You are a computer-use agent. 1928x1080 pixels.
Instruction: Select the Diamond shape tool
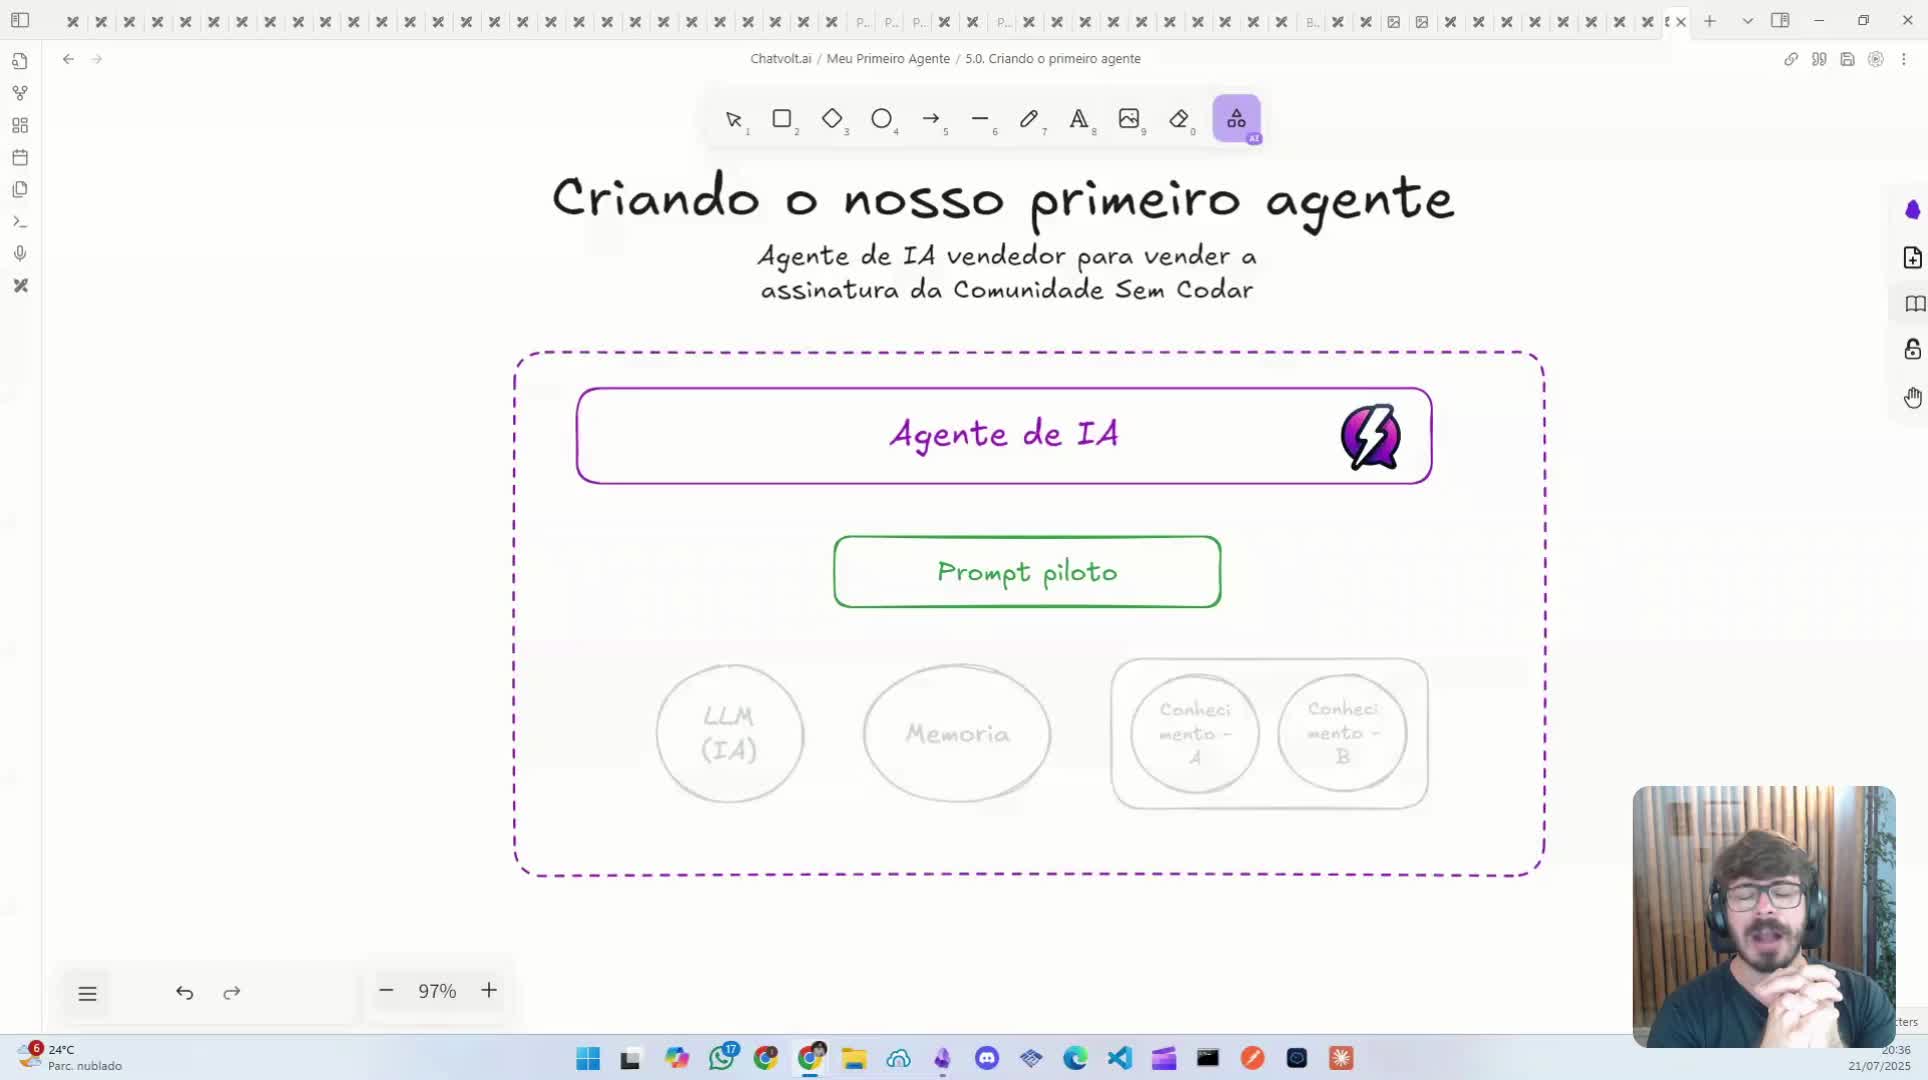833,119
